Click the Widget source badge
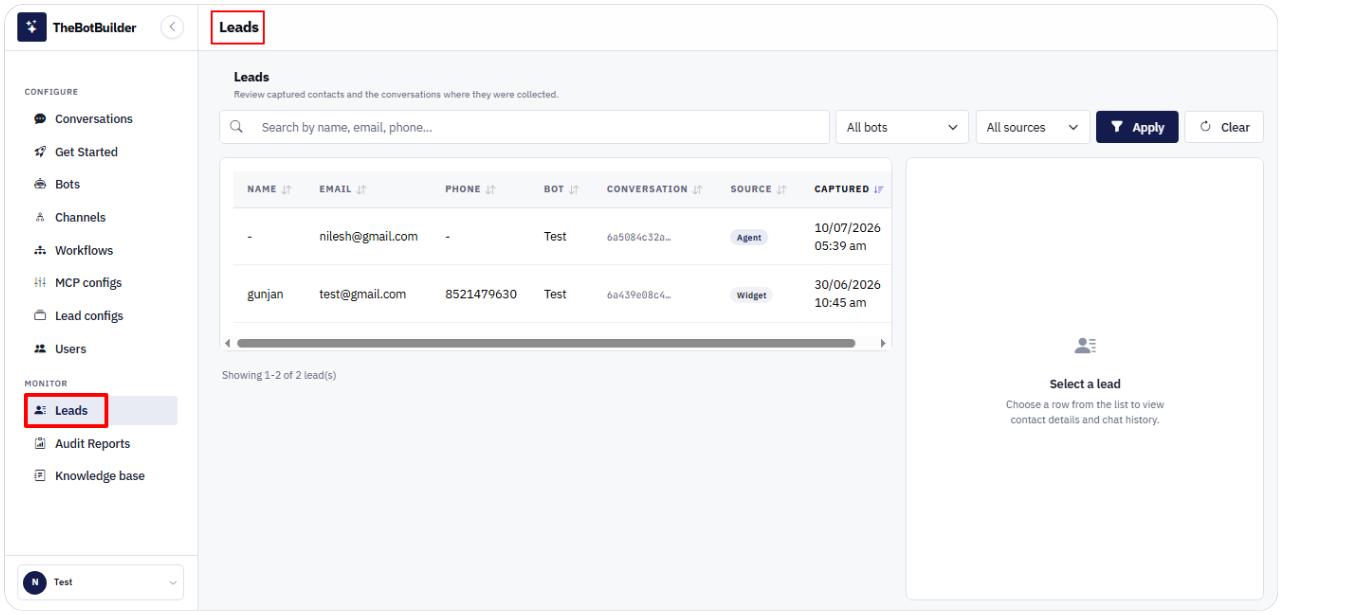1366x615 pixels. [751, 295]
